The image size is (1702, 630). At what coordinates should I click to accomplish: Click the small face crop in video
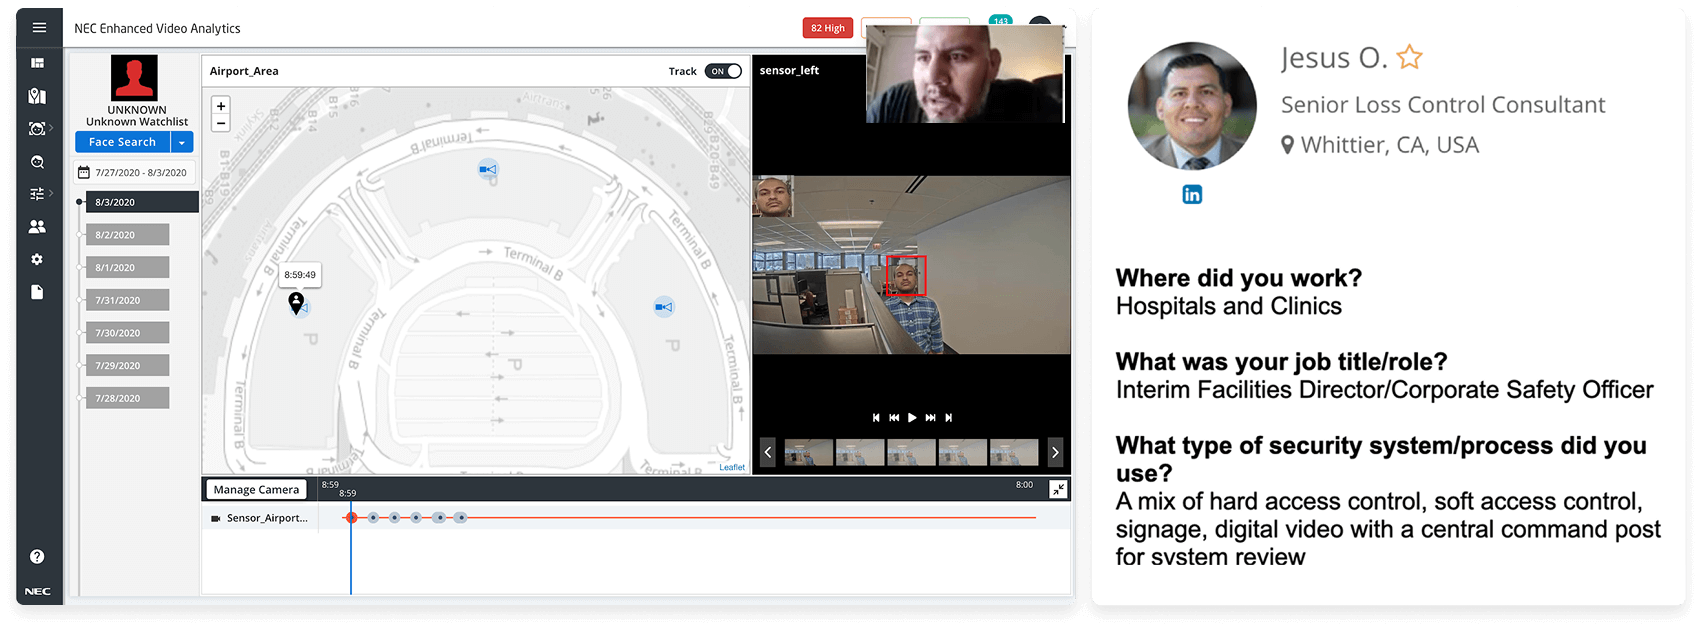tap(773, 196)
